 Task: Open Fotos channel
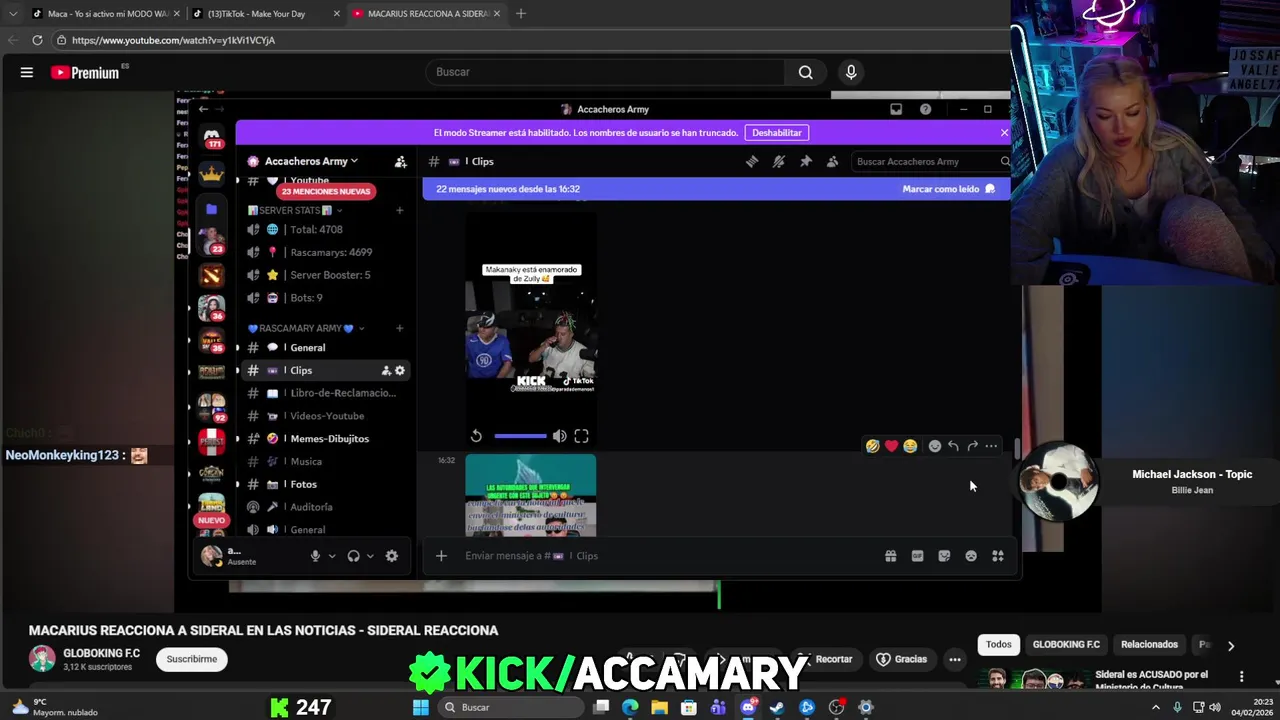(x=325, y=484)
